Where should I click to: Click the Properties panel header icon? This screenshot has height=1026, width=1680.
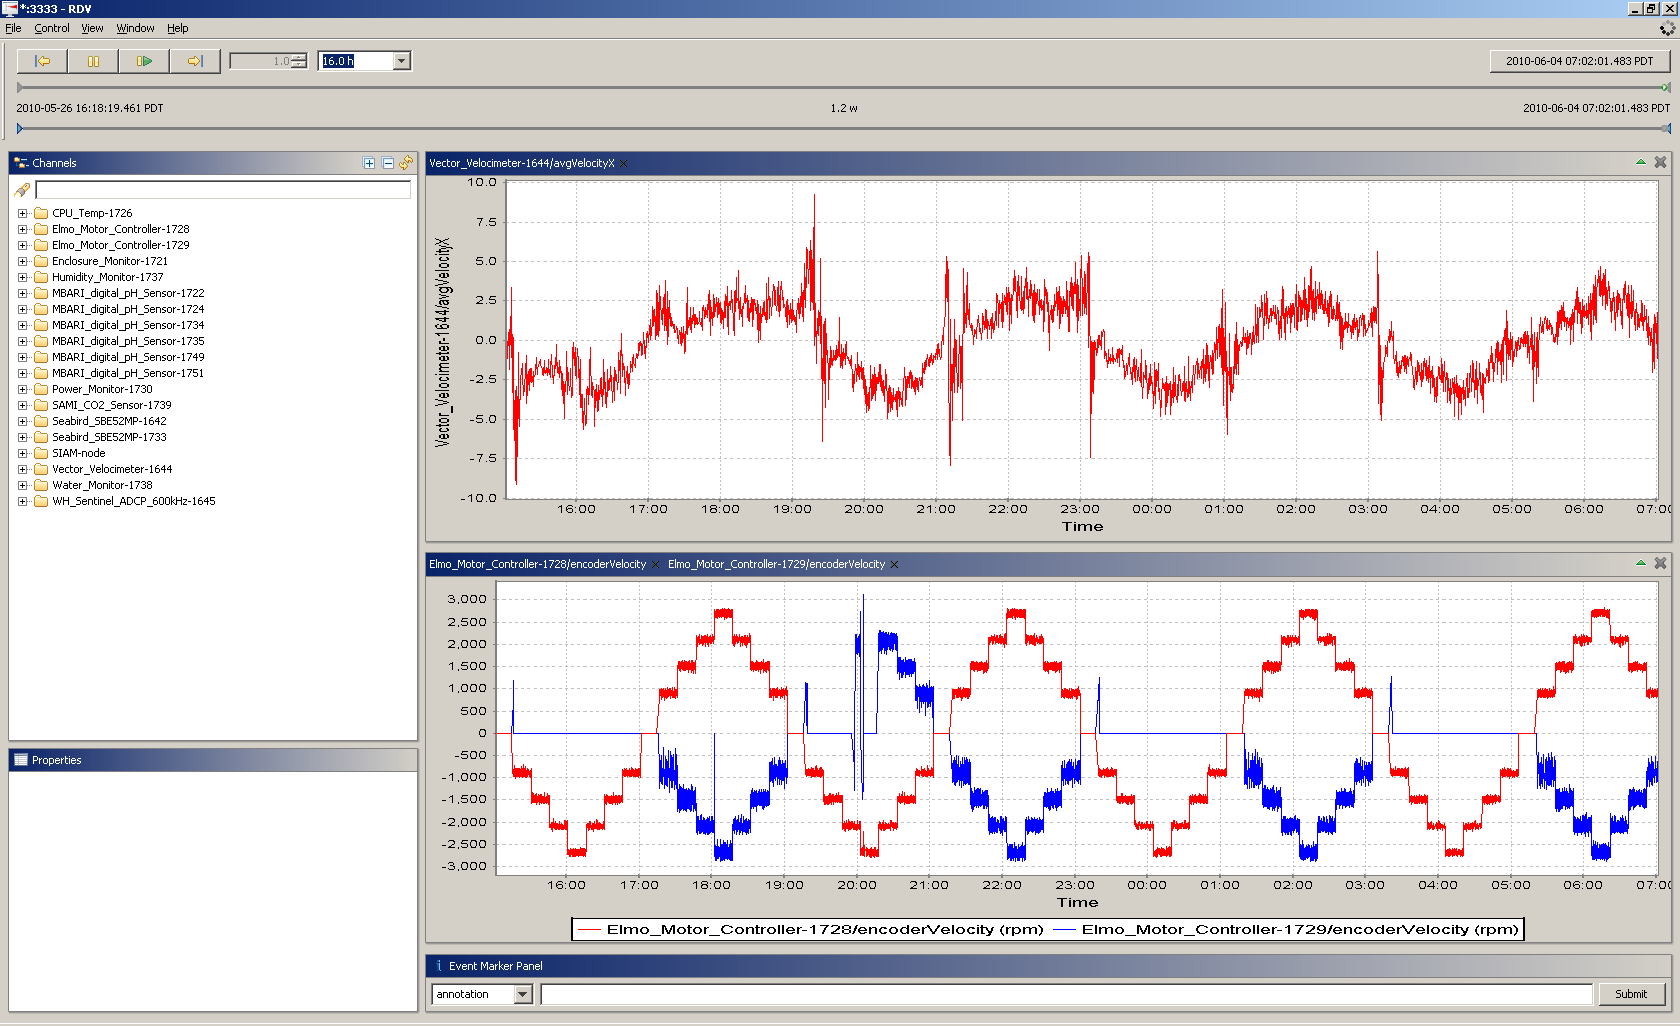21,760
